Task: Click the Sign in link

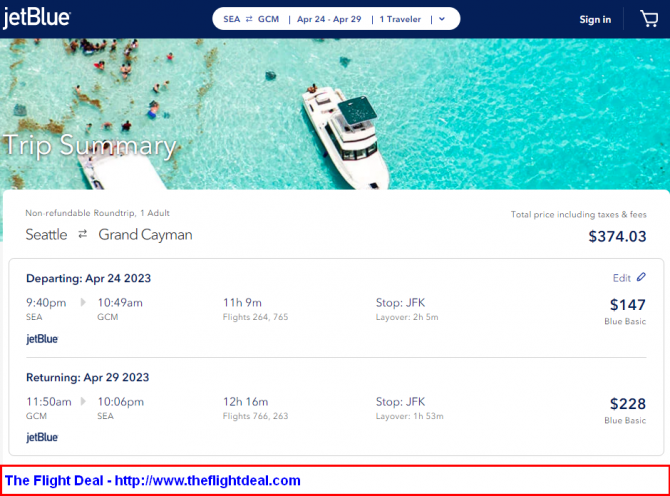Action: [x=595, y=20]
